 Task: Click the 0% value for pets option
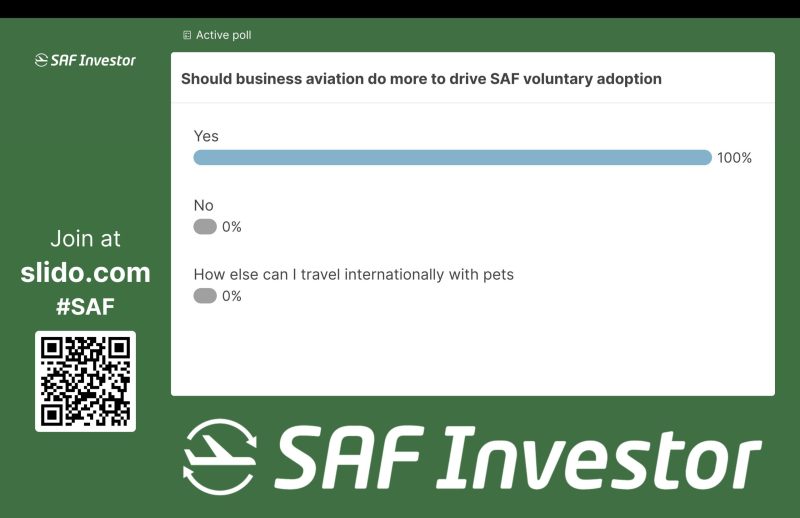(x=232, y=296)
